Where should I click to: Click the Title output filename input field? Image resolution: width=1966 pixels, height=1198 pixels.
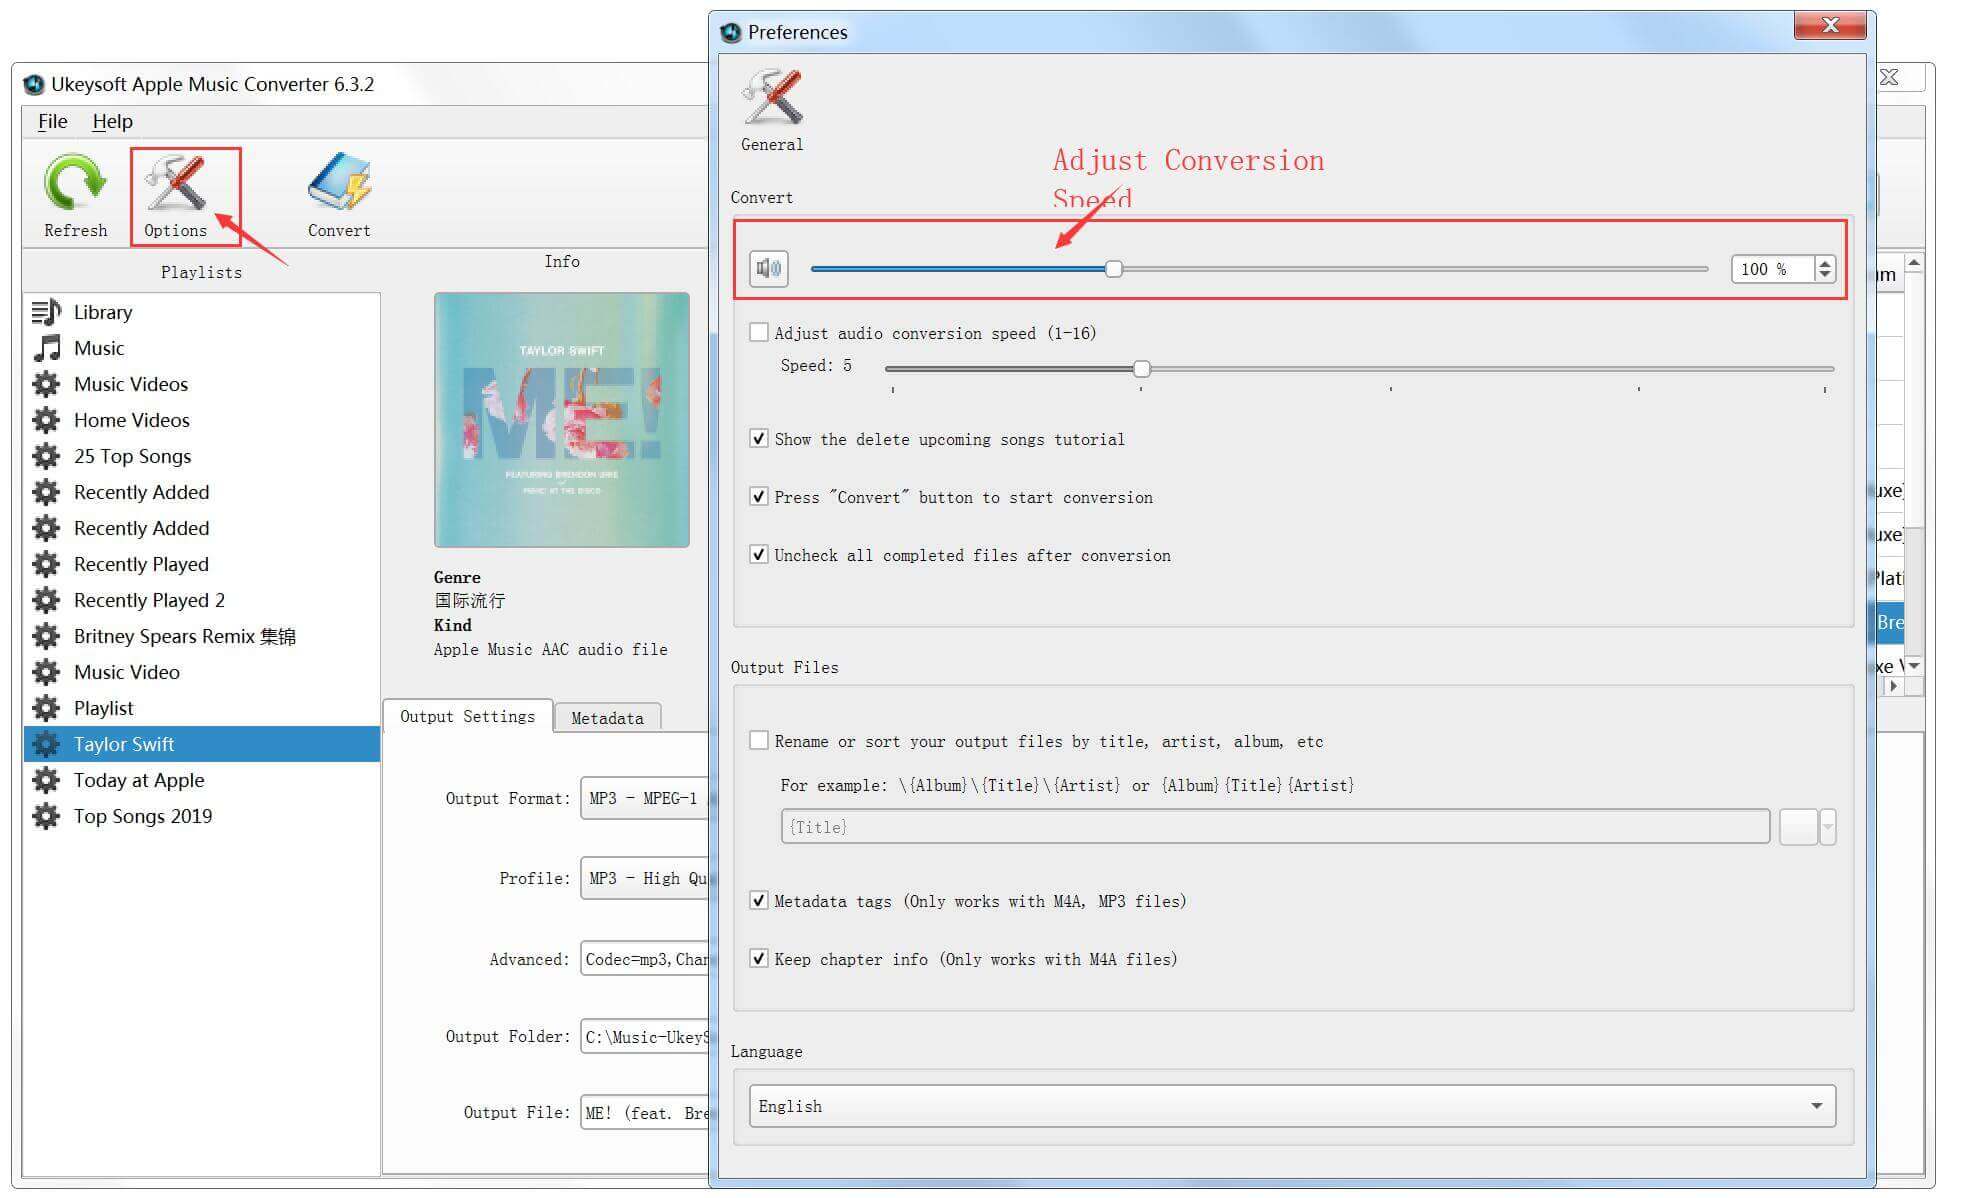click(x=1279, y=827)
